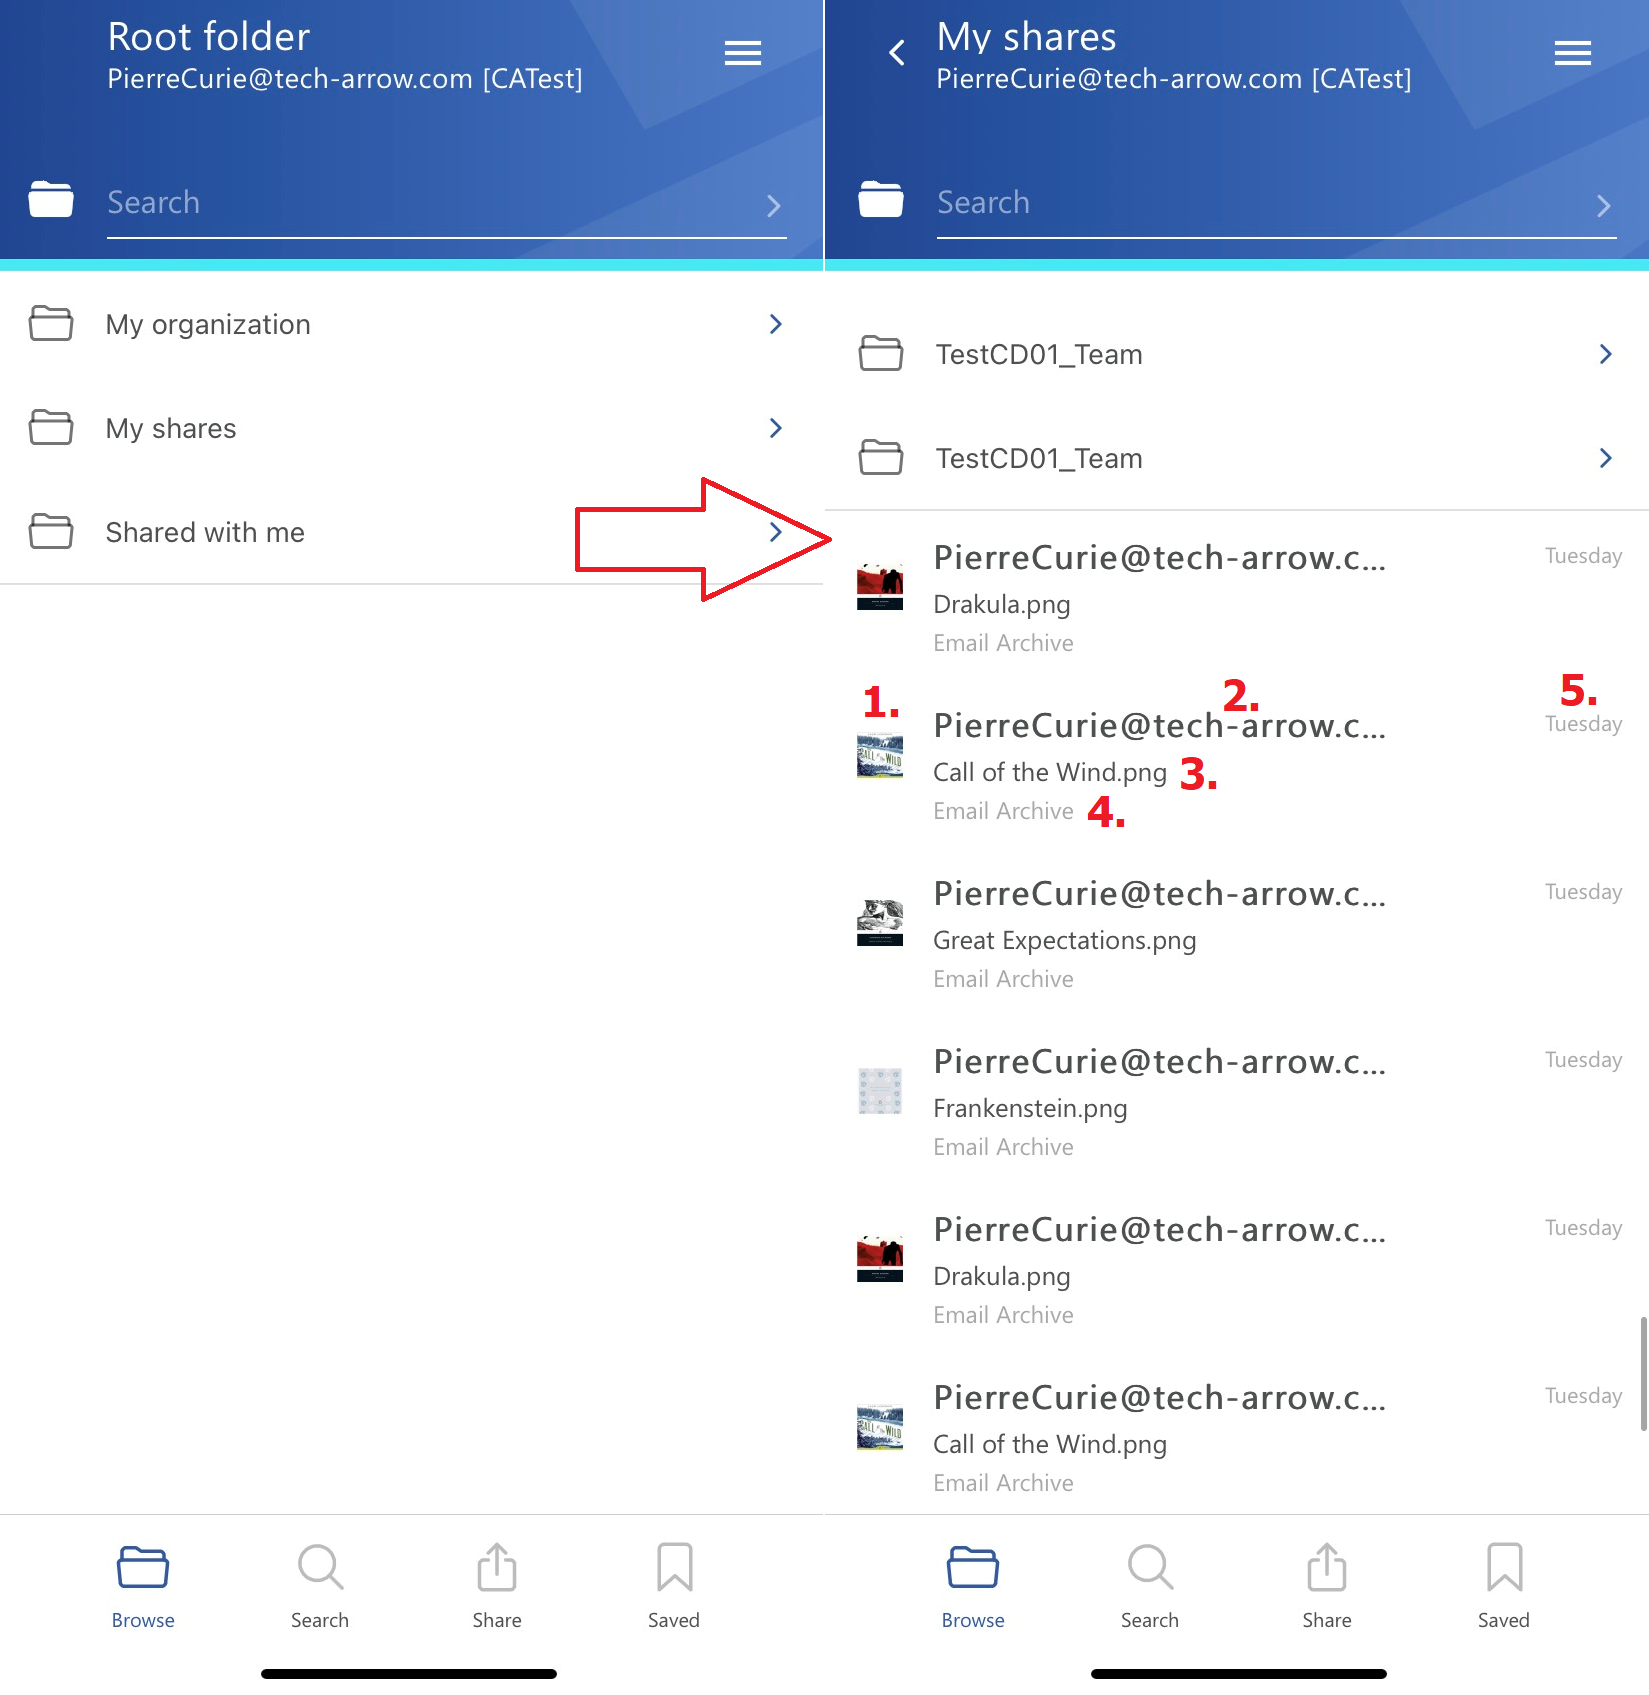Switch to the Saved tab on left screen
This screenshot has width=1649, height=1695.
pos(674,1586)
